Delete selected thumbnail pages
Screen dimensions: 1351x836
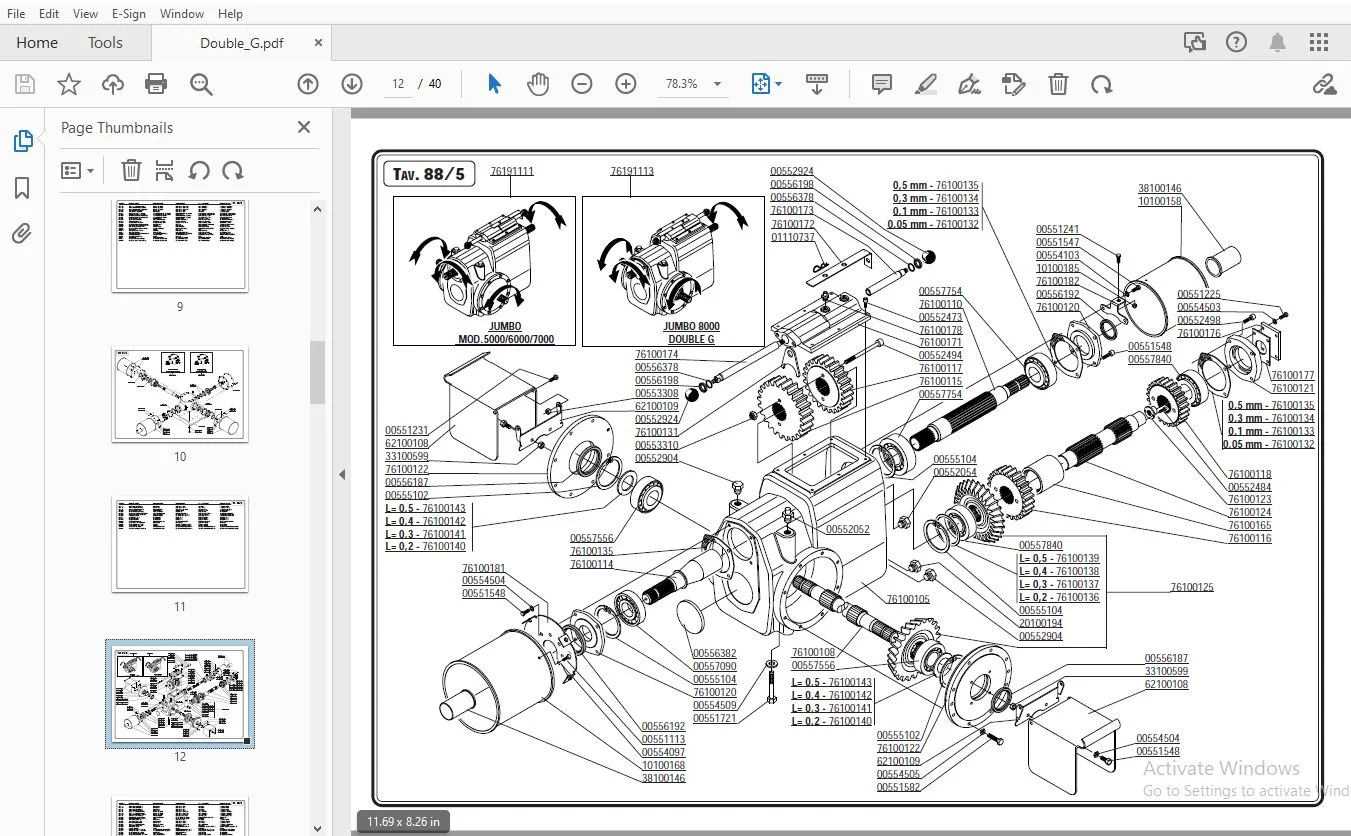(x=131, y=170)
